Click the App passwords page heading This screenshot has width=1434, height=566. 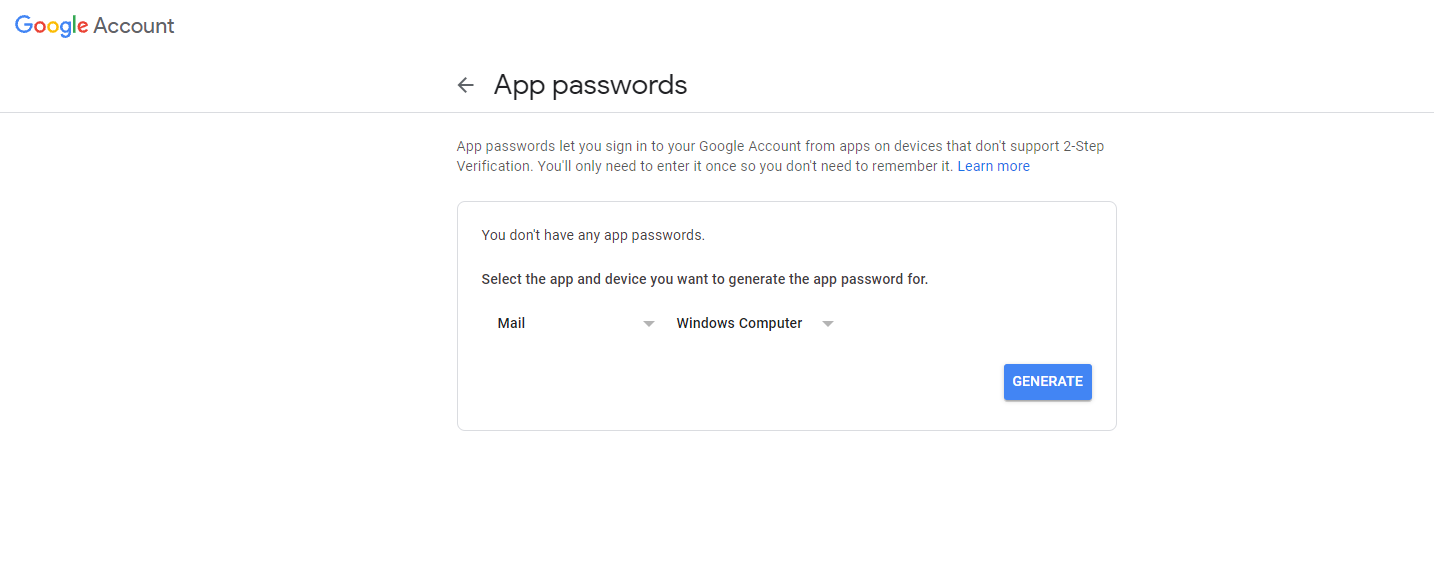coord(590,85)
